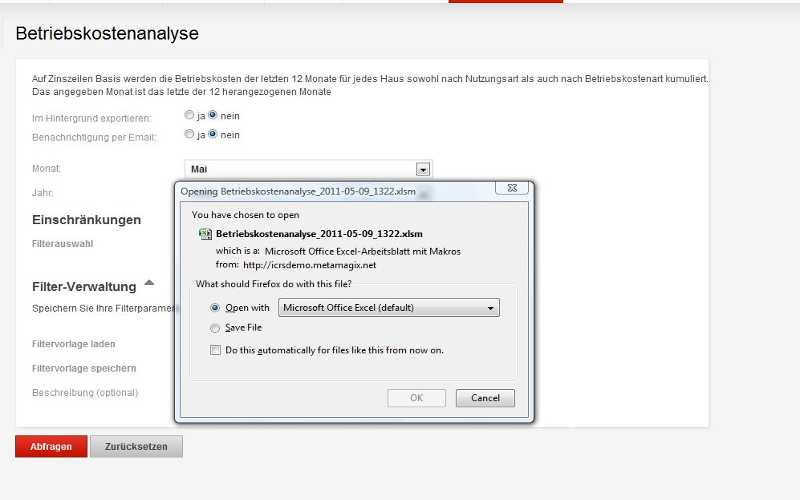Click the Einschränkungen heading
Image resolution: width=800 pixels, height=500 pixels.
[x=86, y=220]
